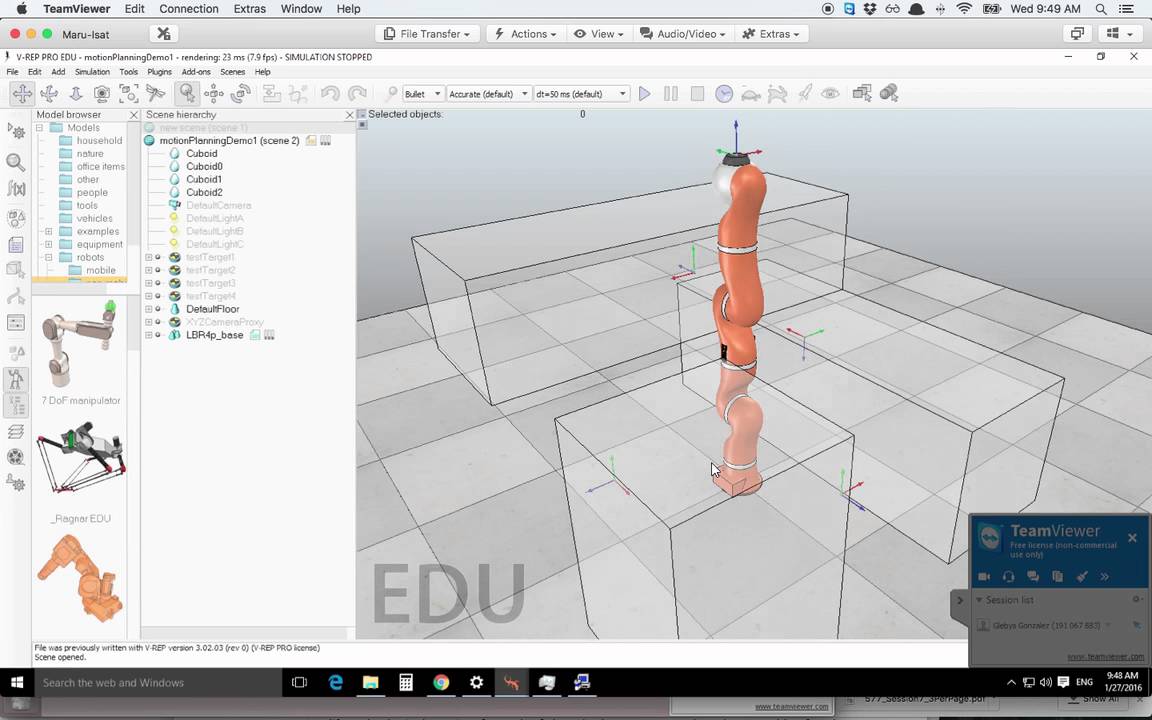The width and height of the screenshot is (1152, 720).
Task: Select the camera angle tool
Action: (102, 93)
